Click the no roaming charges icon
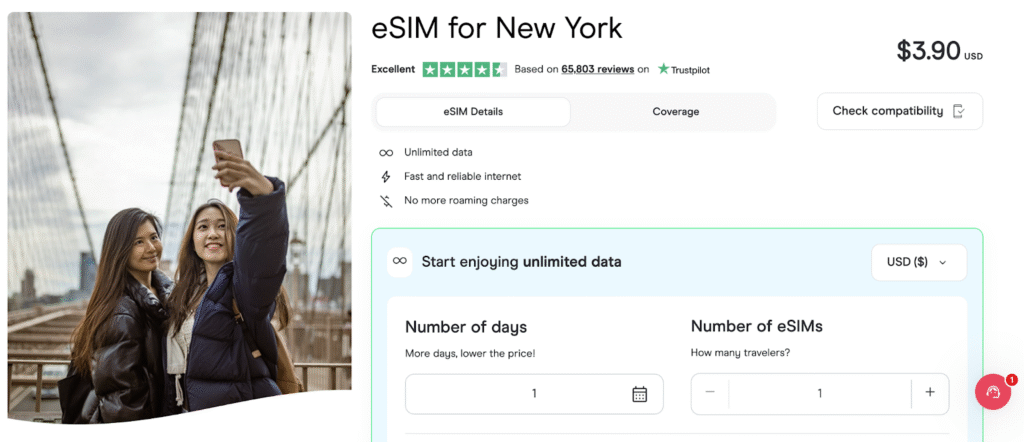 [386, 201]
